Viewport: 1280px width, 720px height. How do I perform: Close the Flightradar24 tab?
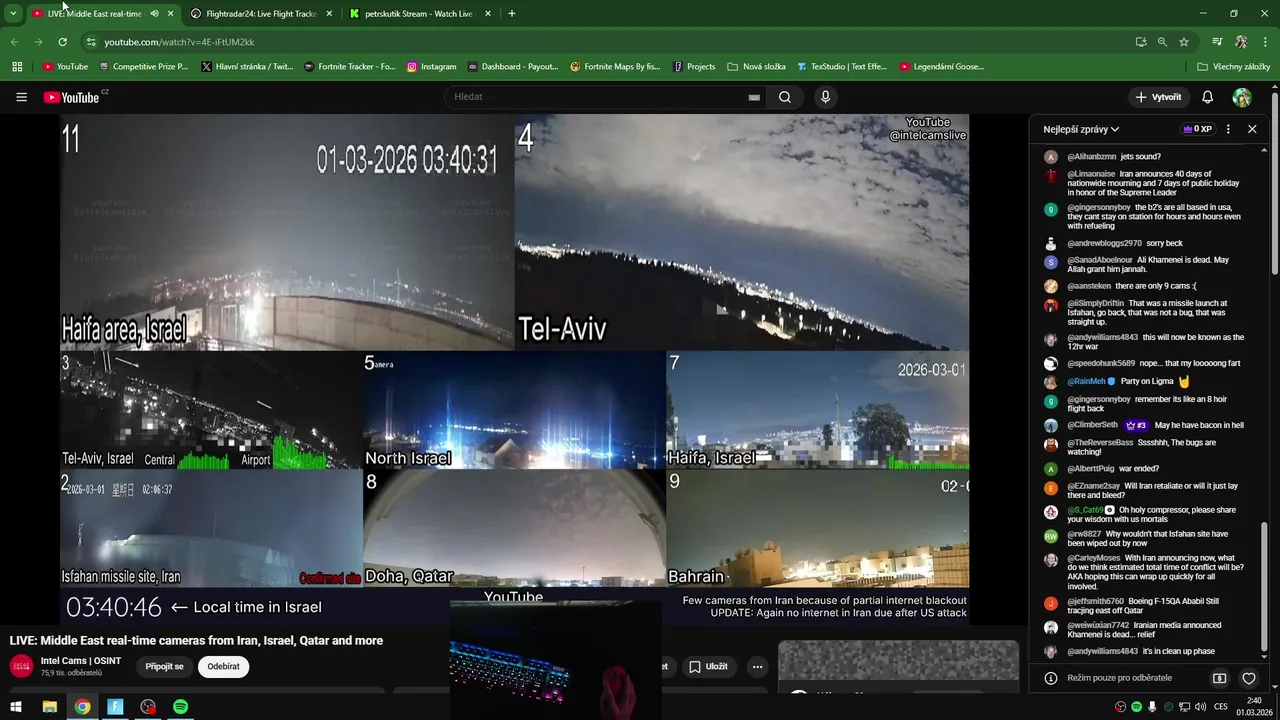(x=329, y=14)
